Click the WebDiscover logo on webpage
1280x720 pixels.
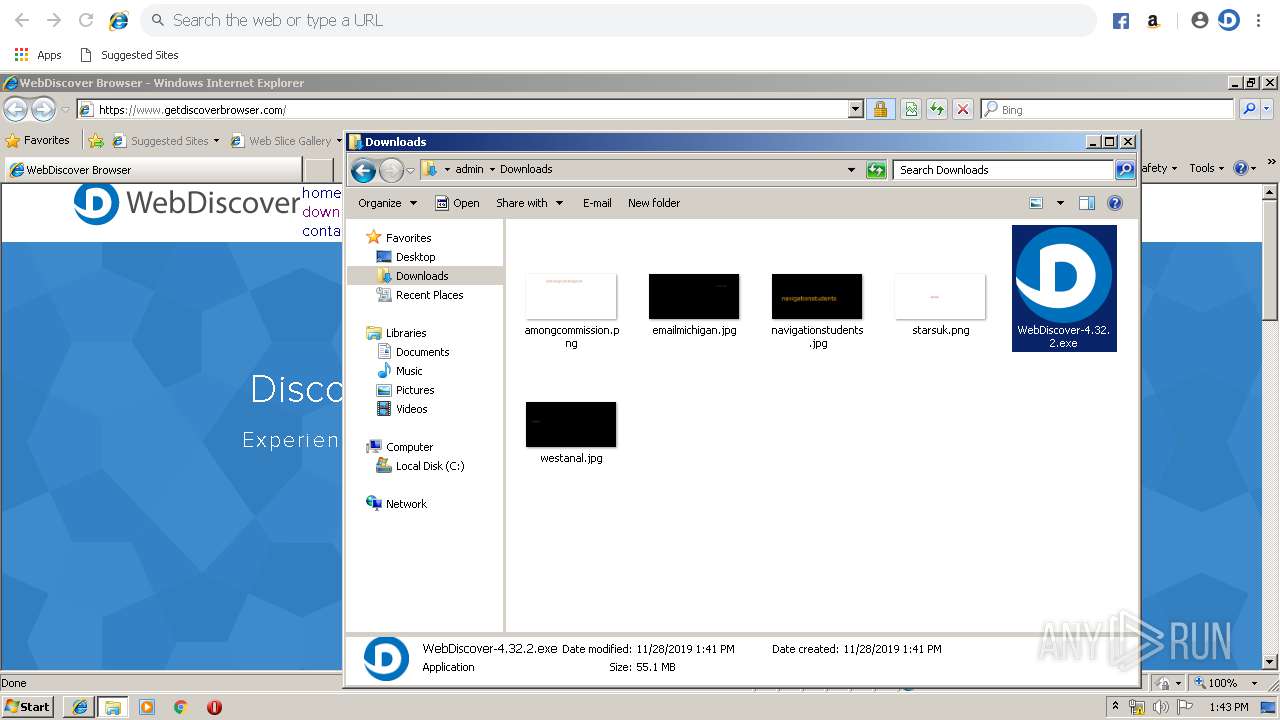click(186, 203)
